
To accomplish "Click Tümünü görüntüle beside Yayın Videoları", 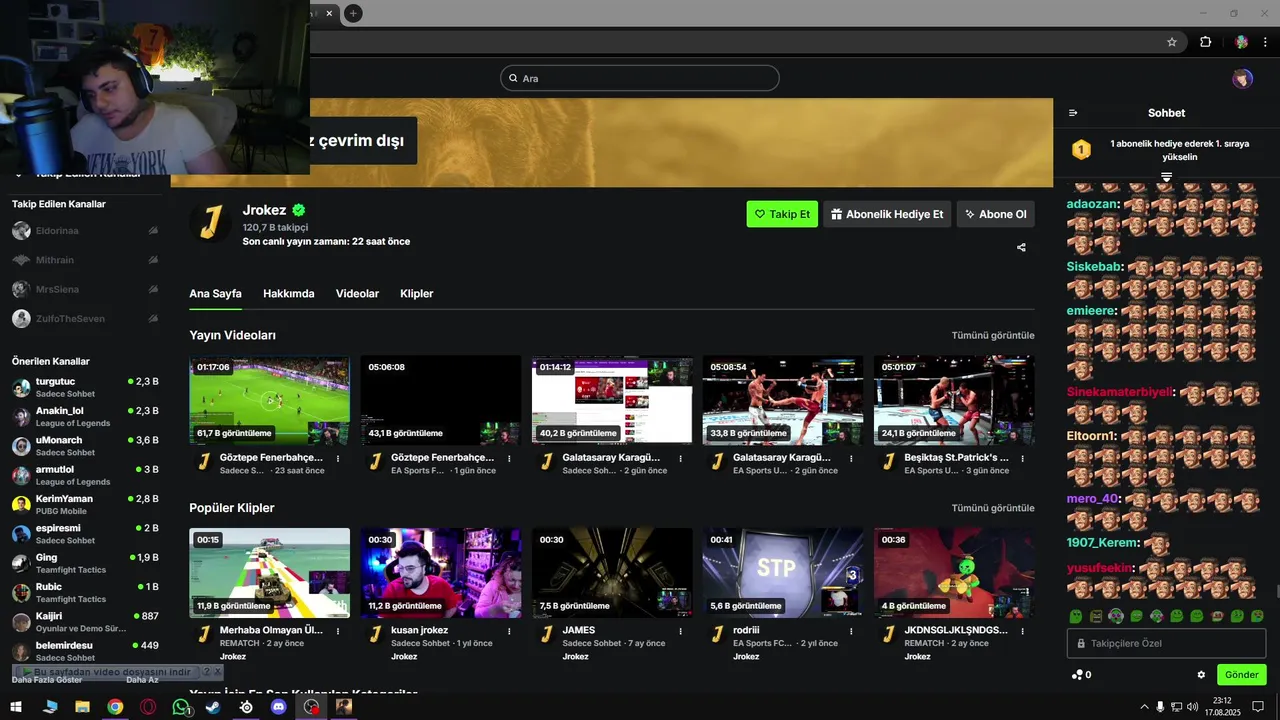I will (992, 336).
